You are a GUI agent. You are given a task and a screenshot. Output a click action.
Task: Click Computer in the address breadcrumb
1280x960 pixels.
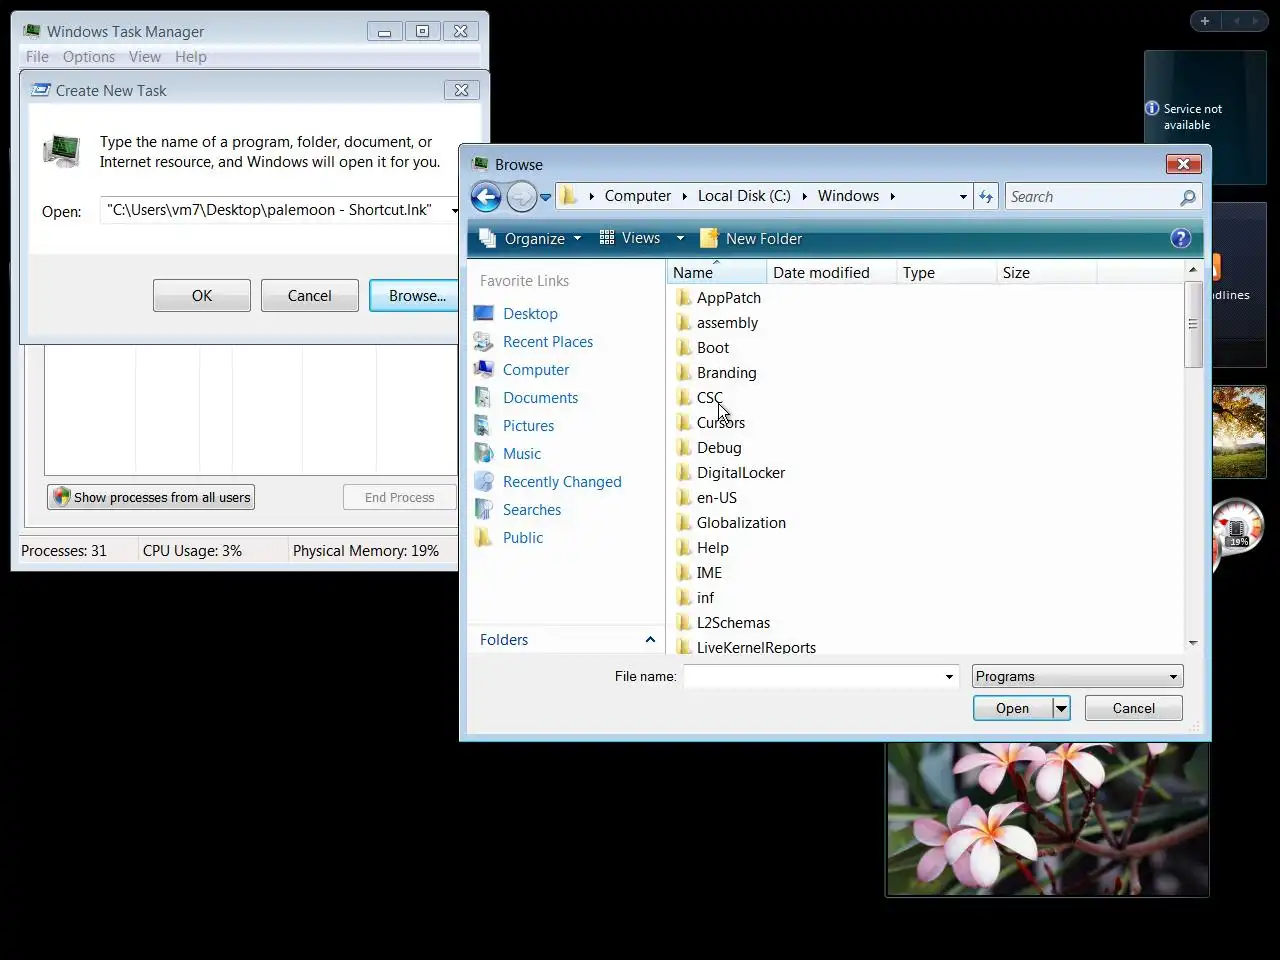[637, 196]
